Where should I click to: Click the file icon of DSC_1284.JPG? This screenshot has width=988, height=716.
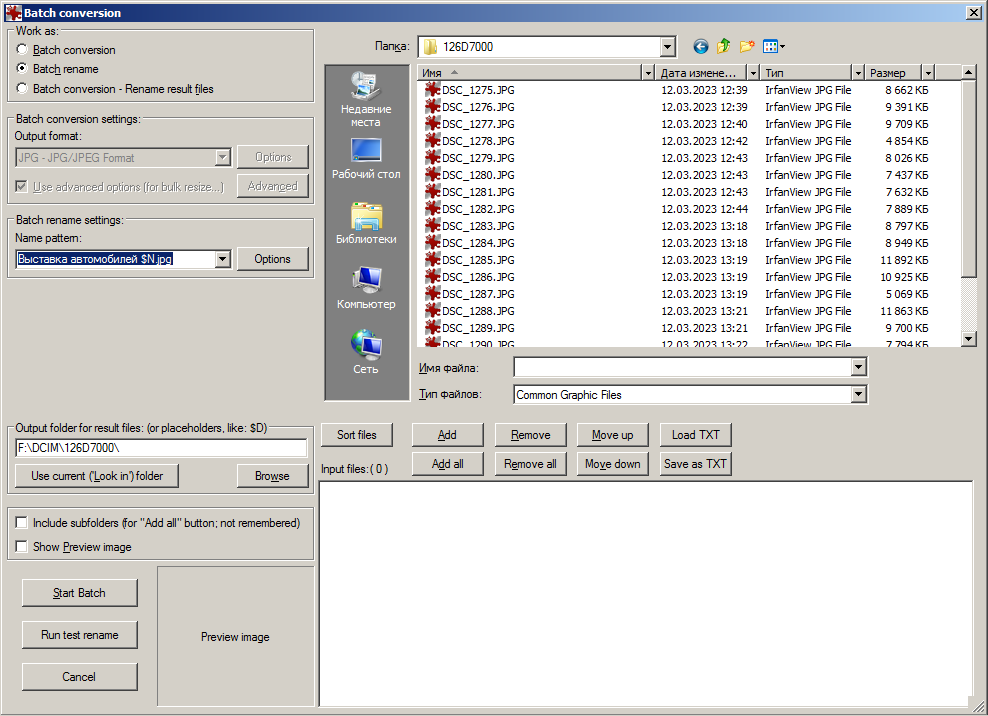pyautogui.click(x=432, y=243)
